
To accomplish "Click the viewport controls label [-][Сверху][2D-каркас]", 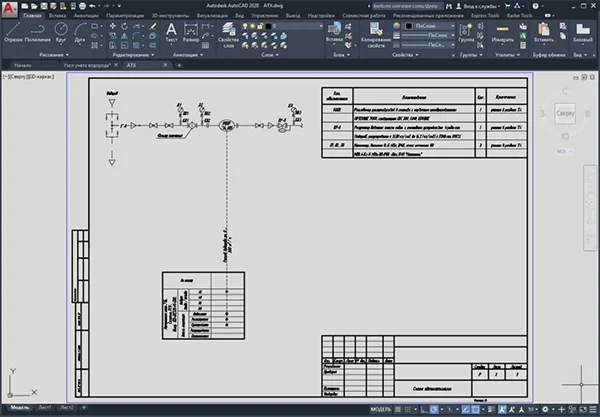I will 29,77.
